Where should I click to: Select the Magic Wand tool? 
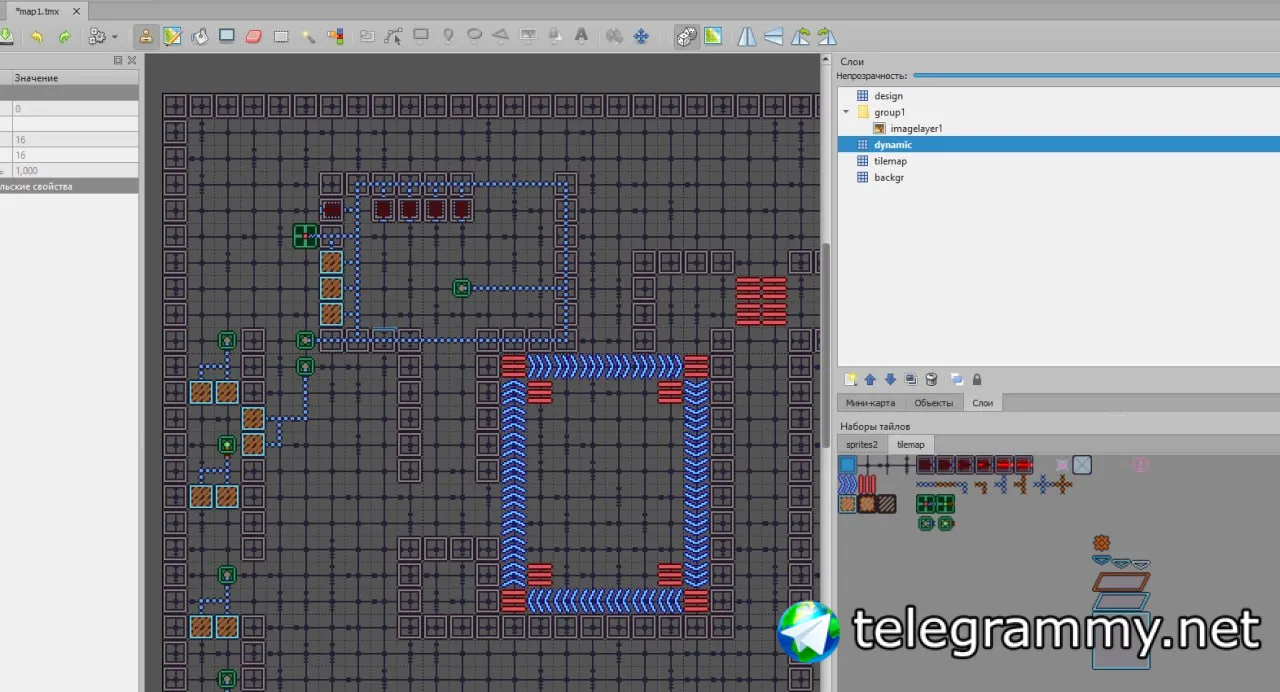pyautogui.click(x=308, y=37)
